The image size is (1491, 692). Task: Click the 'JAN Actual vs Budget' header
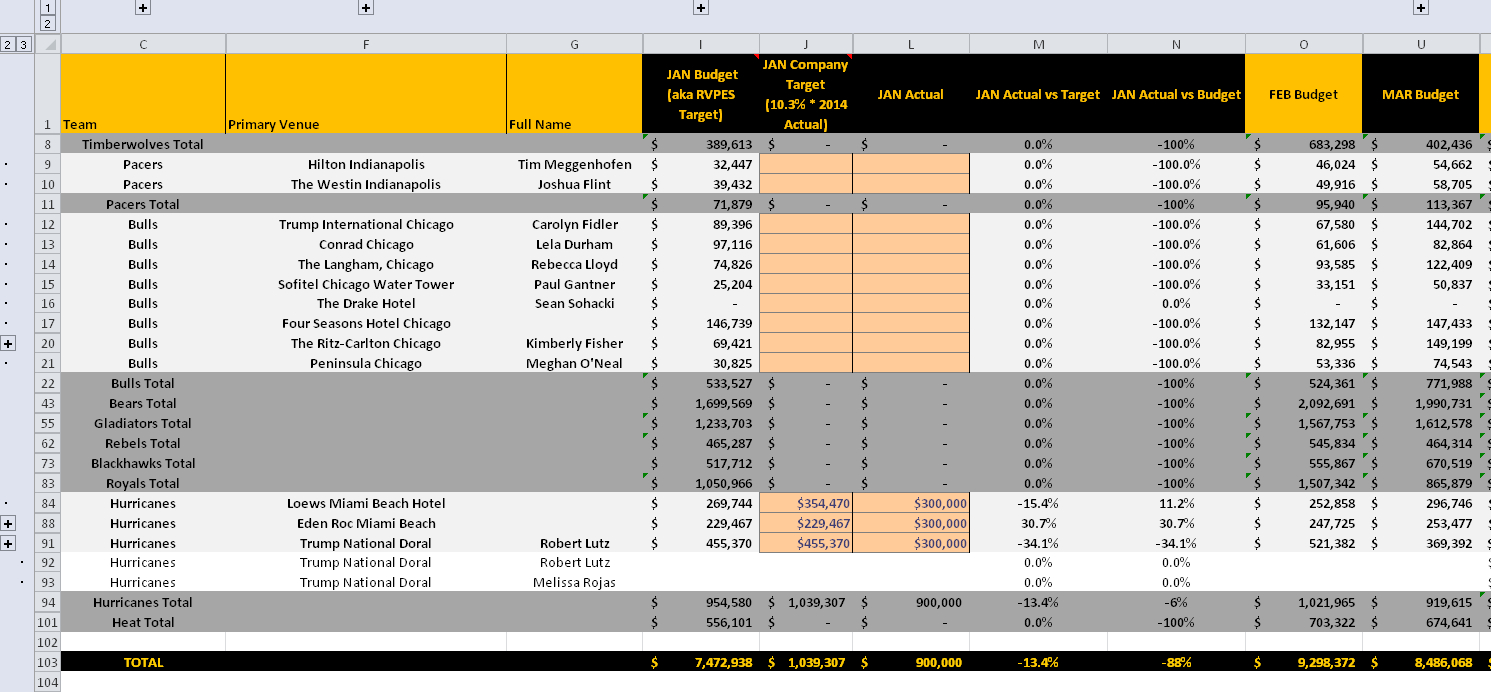point(1176,94)
